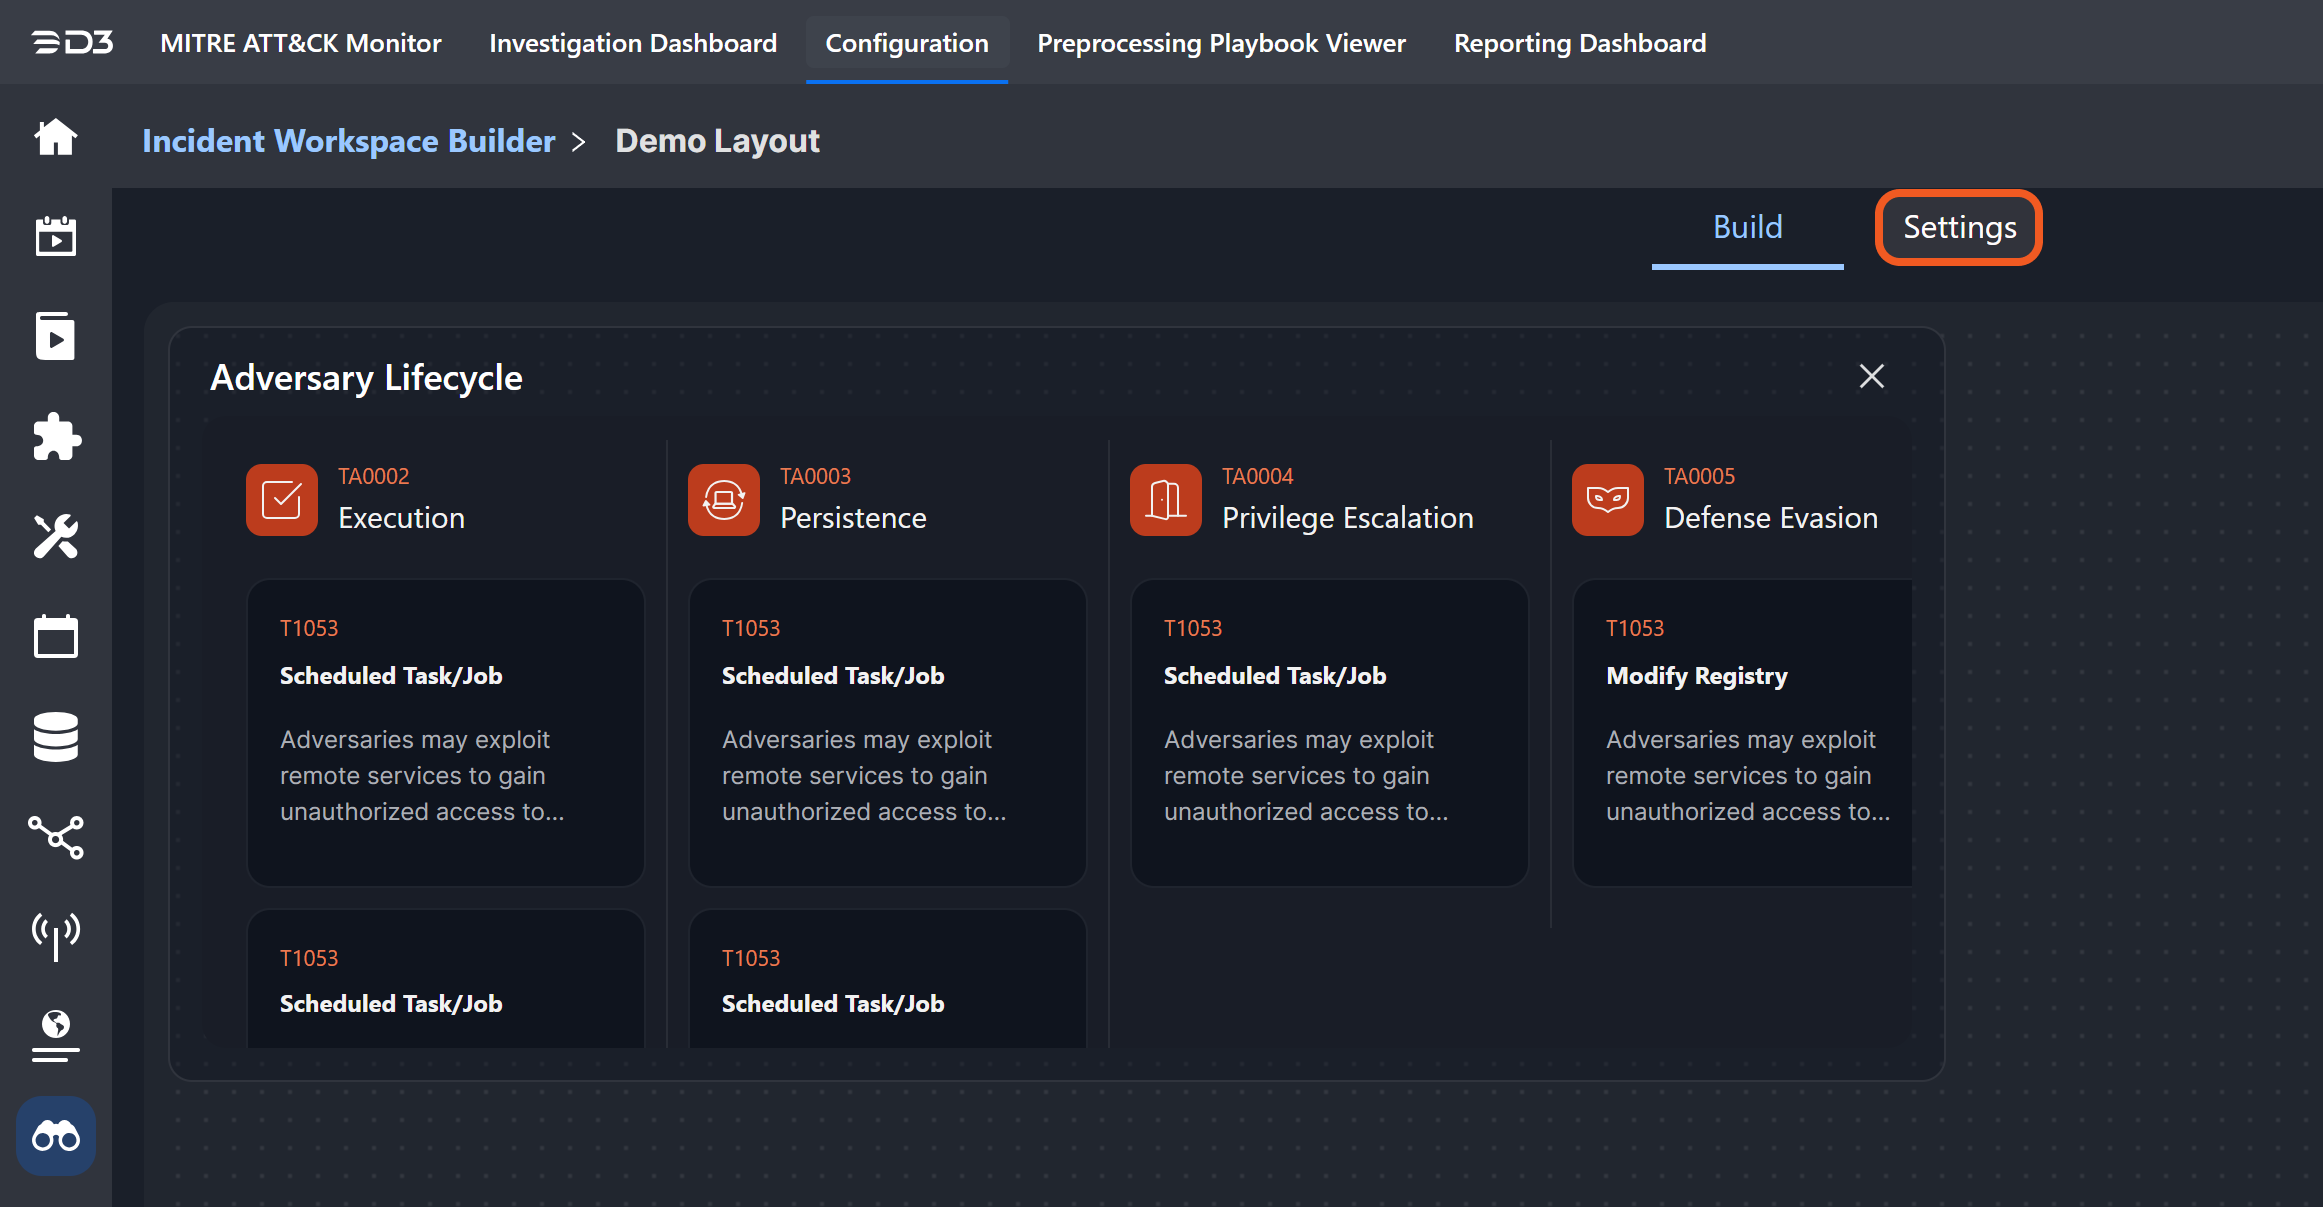Switch to the Settings tab

click(x=1959, y=228)
